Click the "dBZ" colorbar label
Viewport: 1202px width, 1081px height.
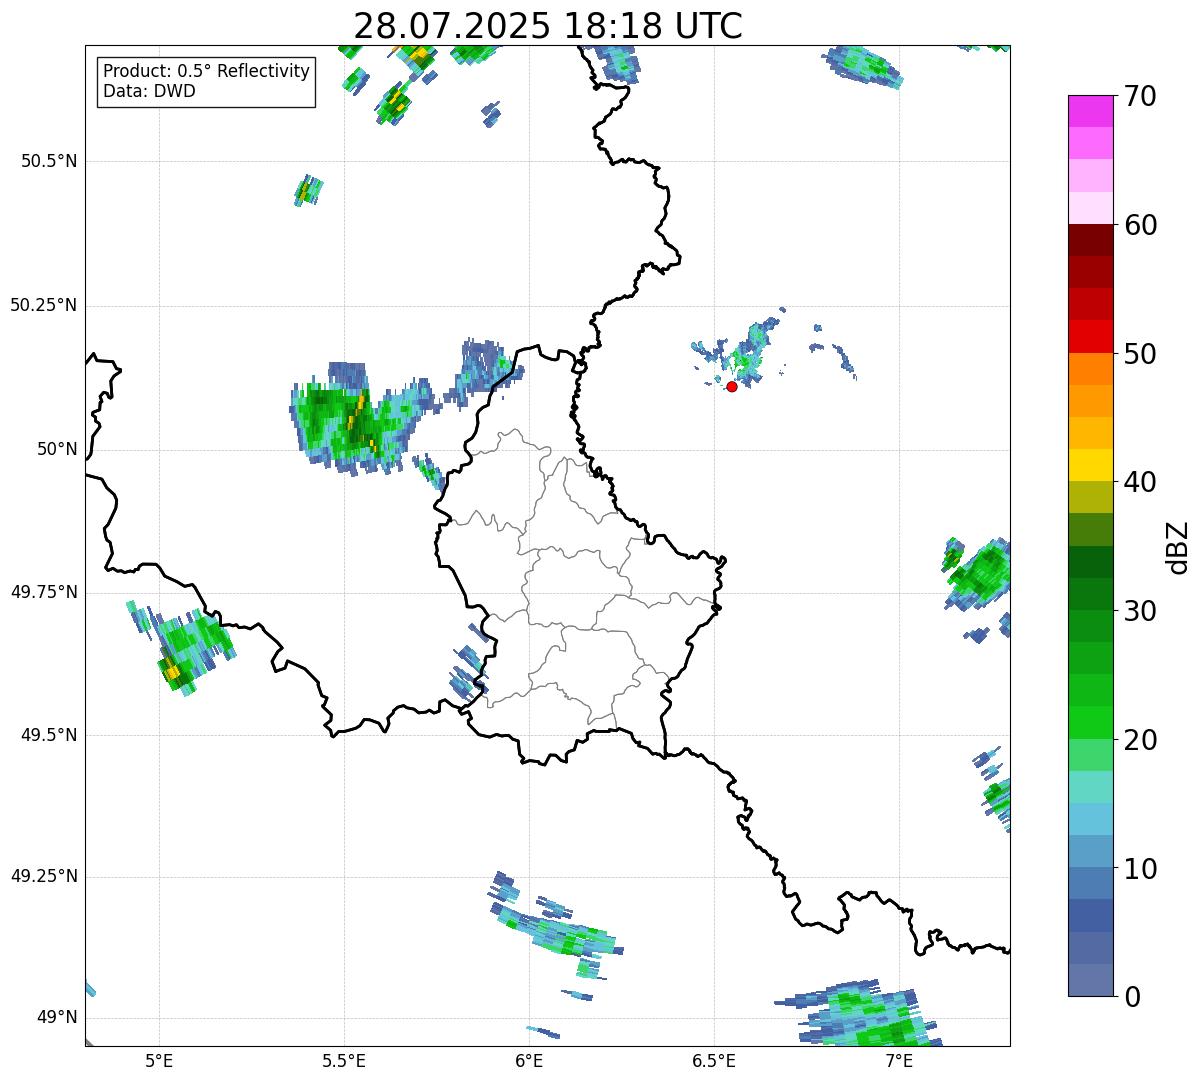pos(1177,546)
